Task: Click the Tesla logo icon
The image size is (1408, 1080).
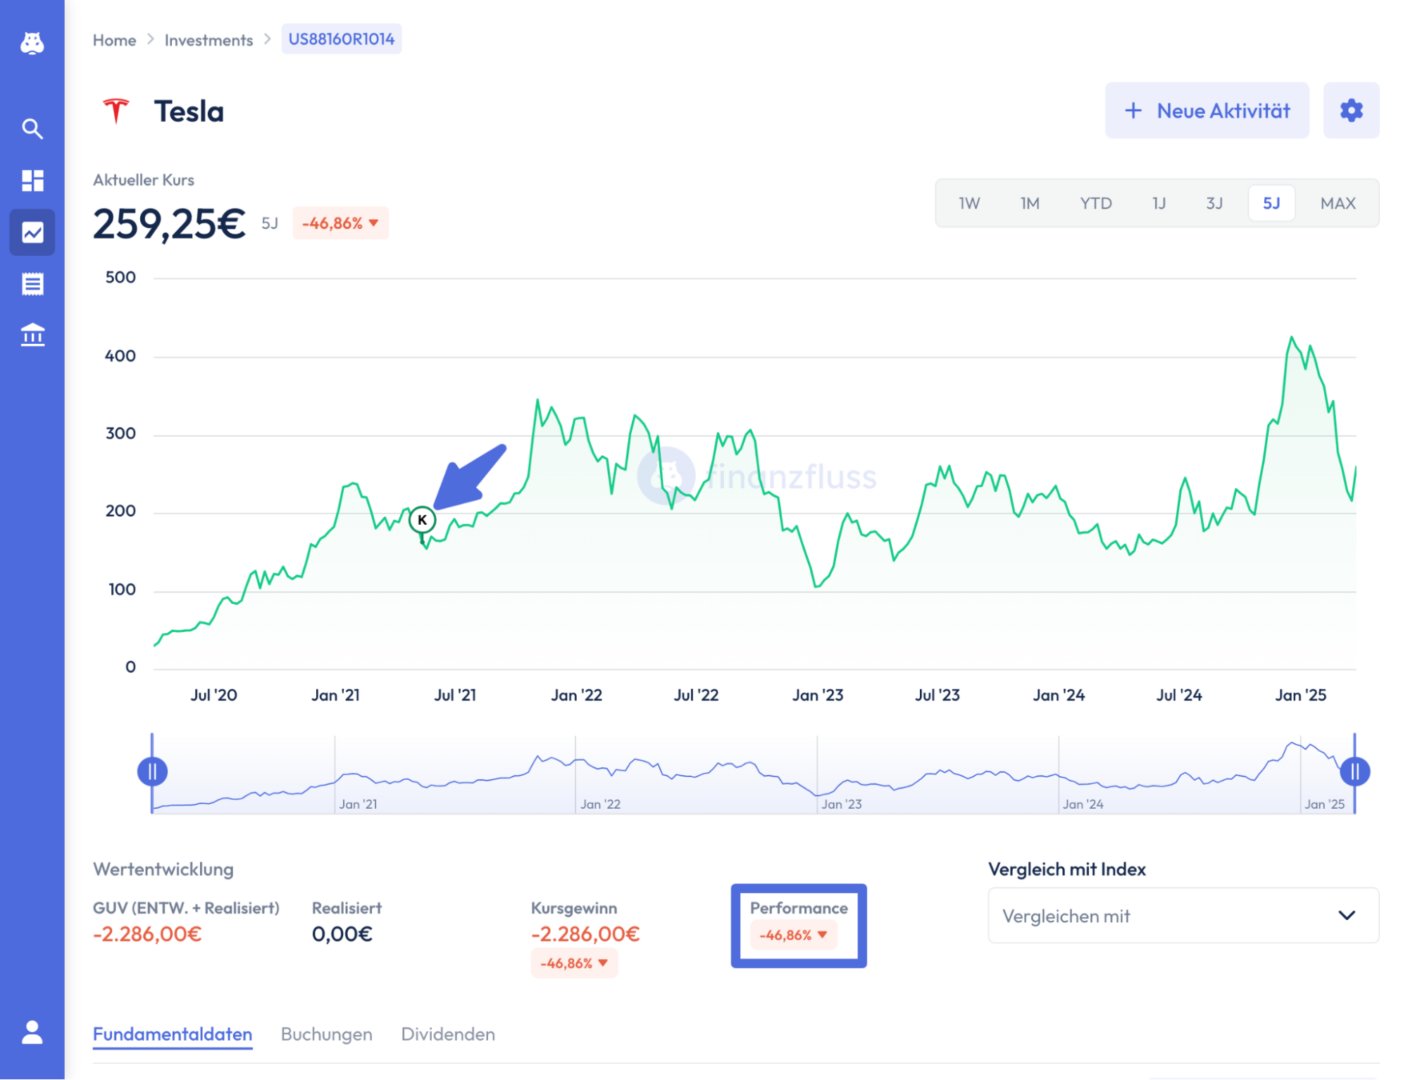Action: [116, 111]
